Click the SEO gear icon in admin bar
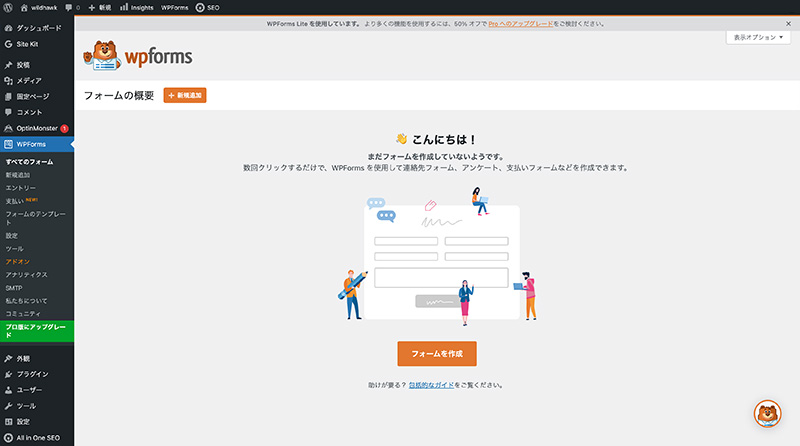This screenshot has height=446, width=800. pyautogui.click(x=200, y=7)
